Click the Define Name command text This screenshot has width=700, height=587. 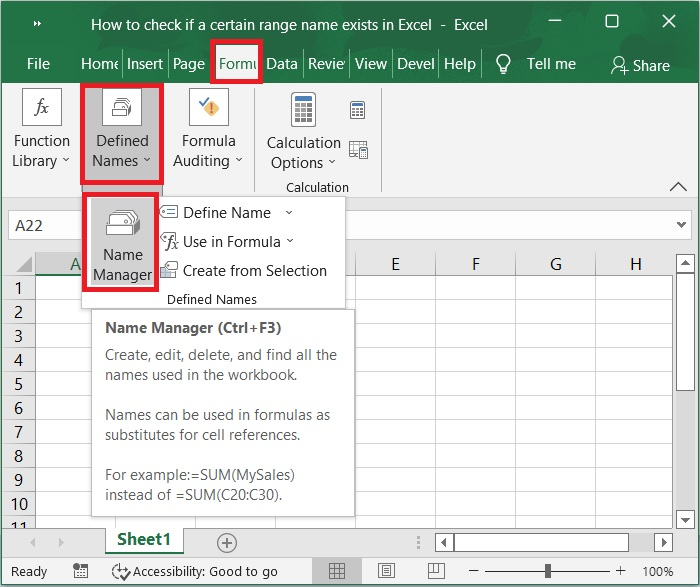[x=227, y=212]
